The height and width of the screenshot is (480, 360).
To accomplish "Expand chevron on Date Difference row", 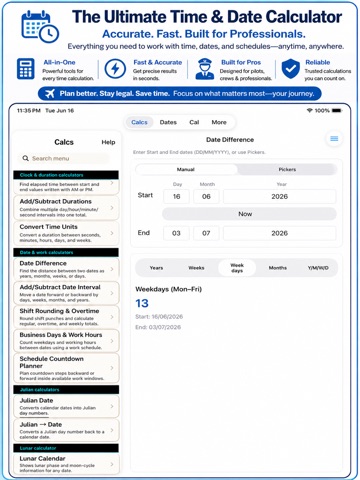I will [x=112, y=269].
